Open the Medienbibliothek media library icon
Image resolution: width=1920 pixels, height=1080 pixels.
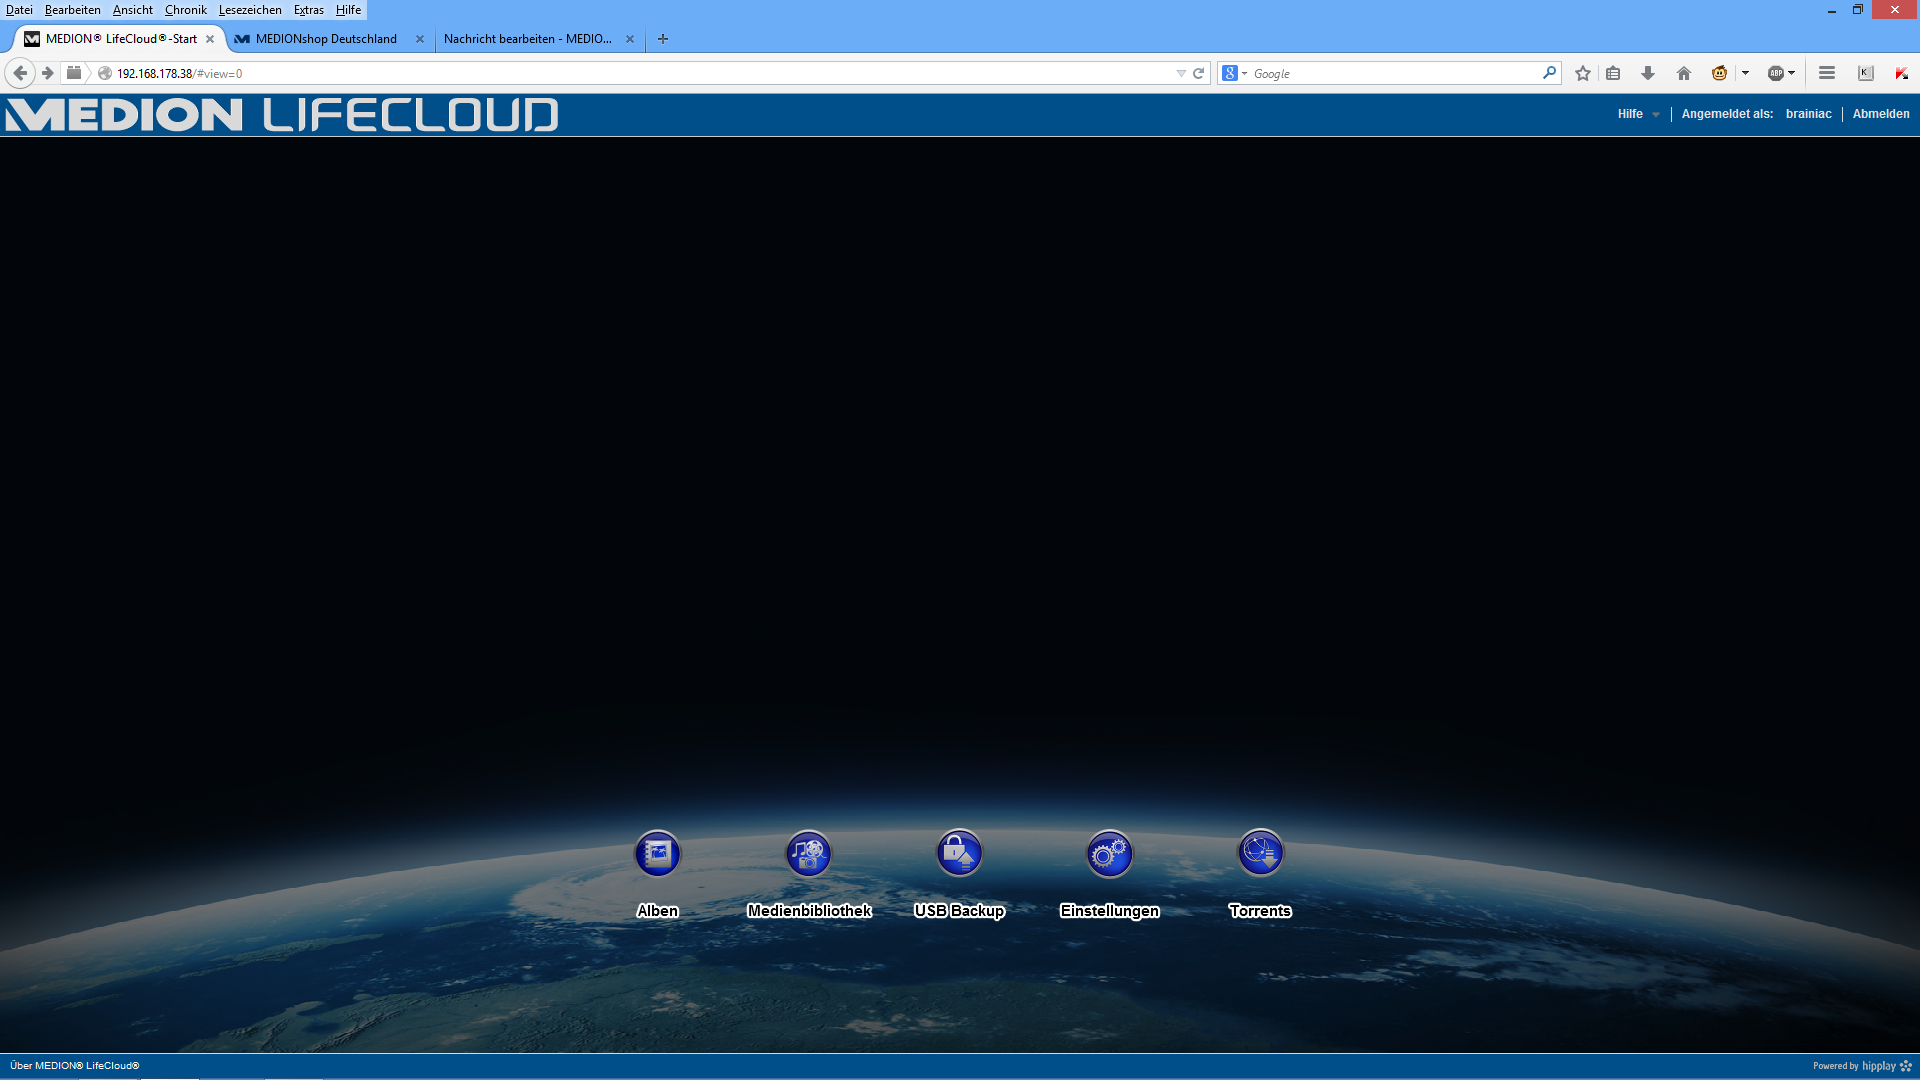coord(808,853)
